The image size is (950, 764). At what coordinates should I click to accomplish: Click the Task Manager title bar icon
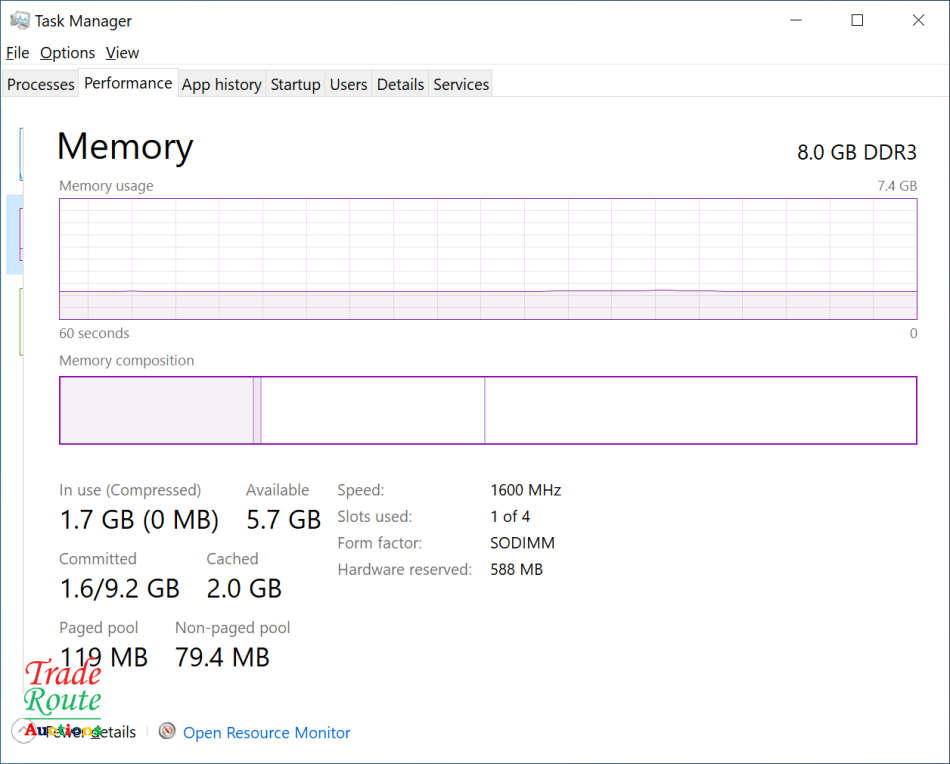pos(19,20)
